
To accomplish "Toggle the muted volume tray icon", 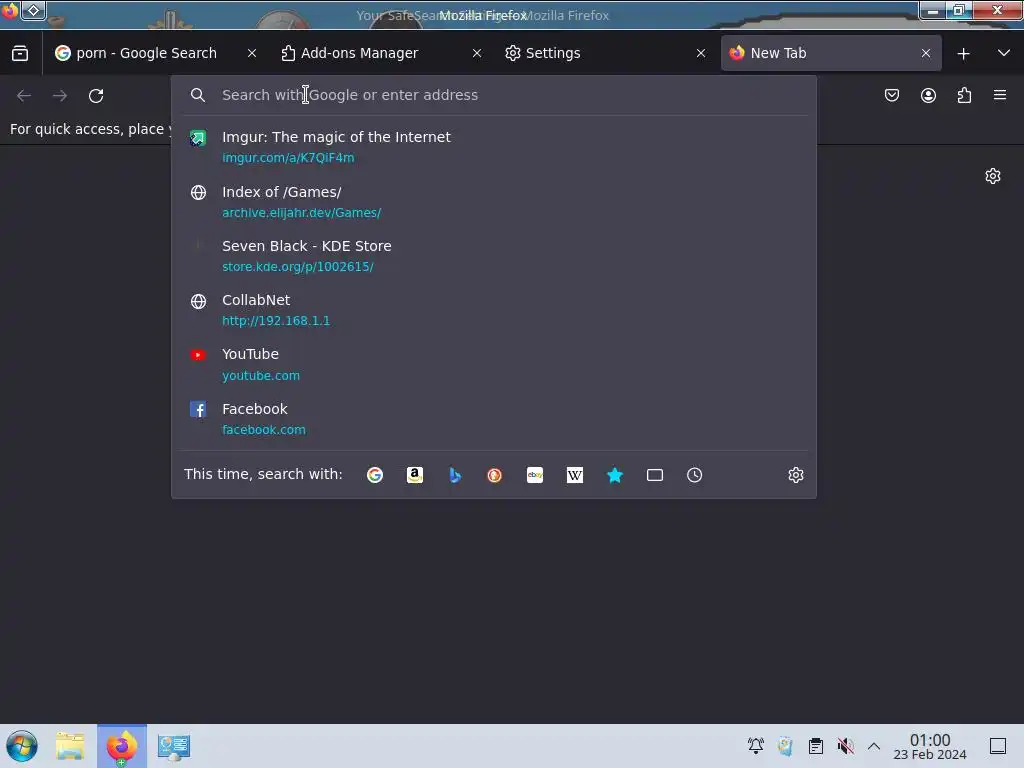I will 846,746.
